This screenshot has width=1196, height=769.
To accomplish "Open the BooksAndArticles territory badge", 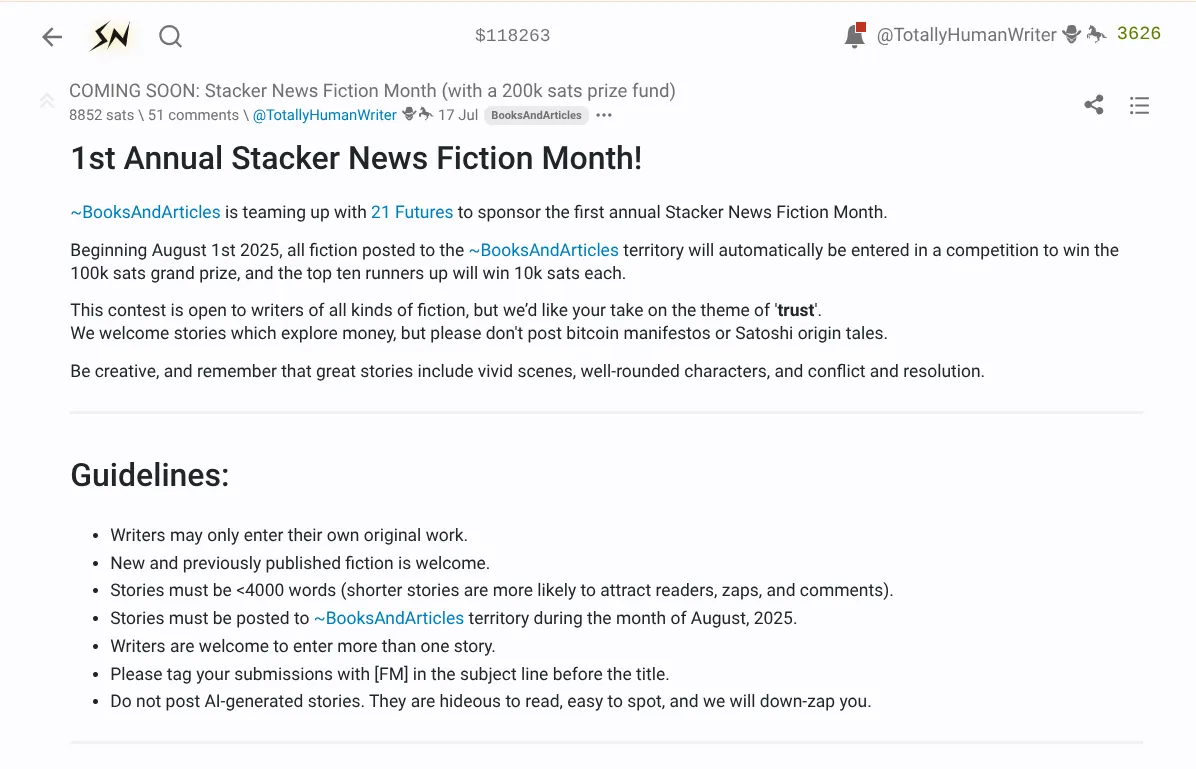I will pos(536,115).
